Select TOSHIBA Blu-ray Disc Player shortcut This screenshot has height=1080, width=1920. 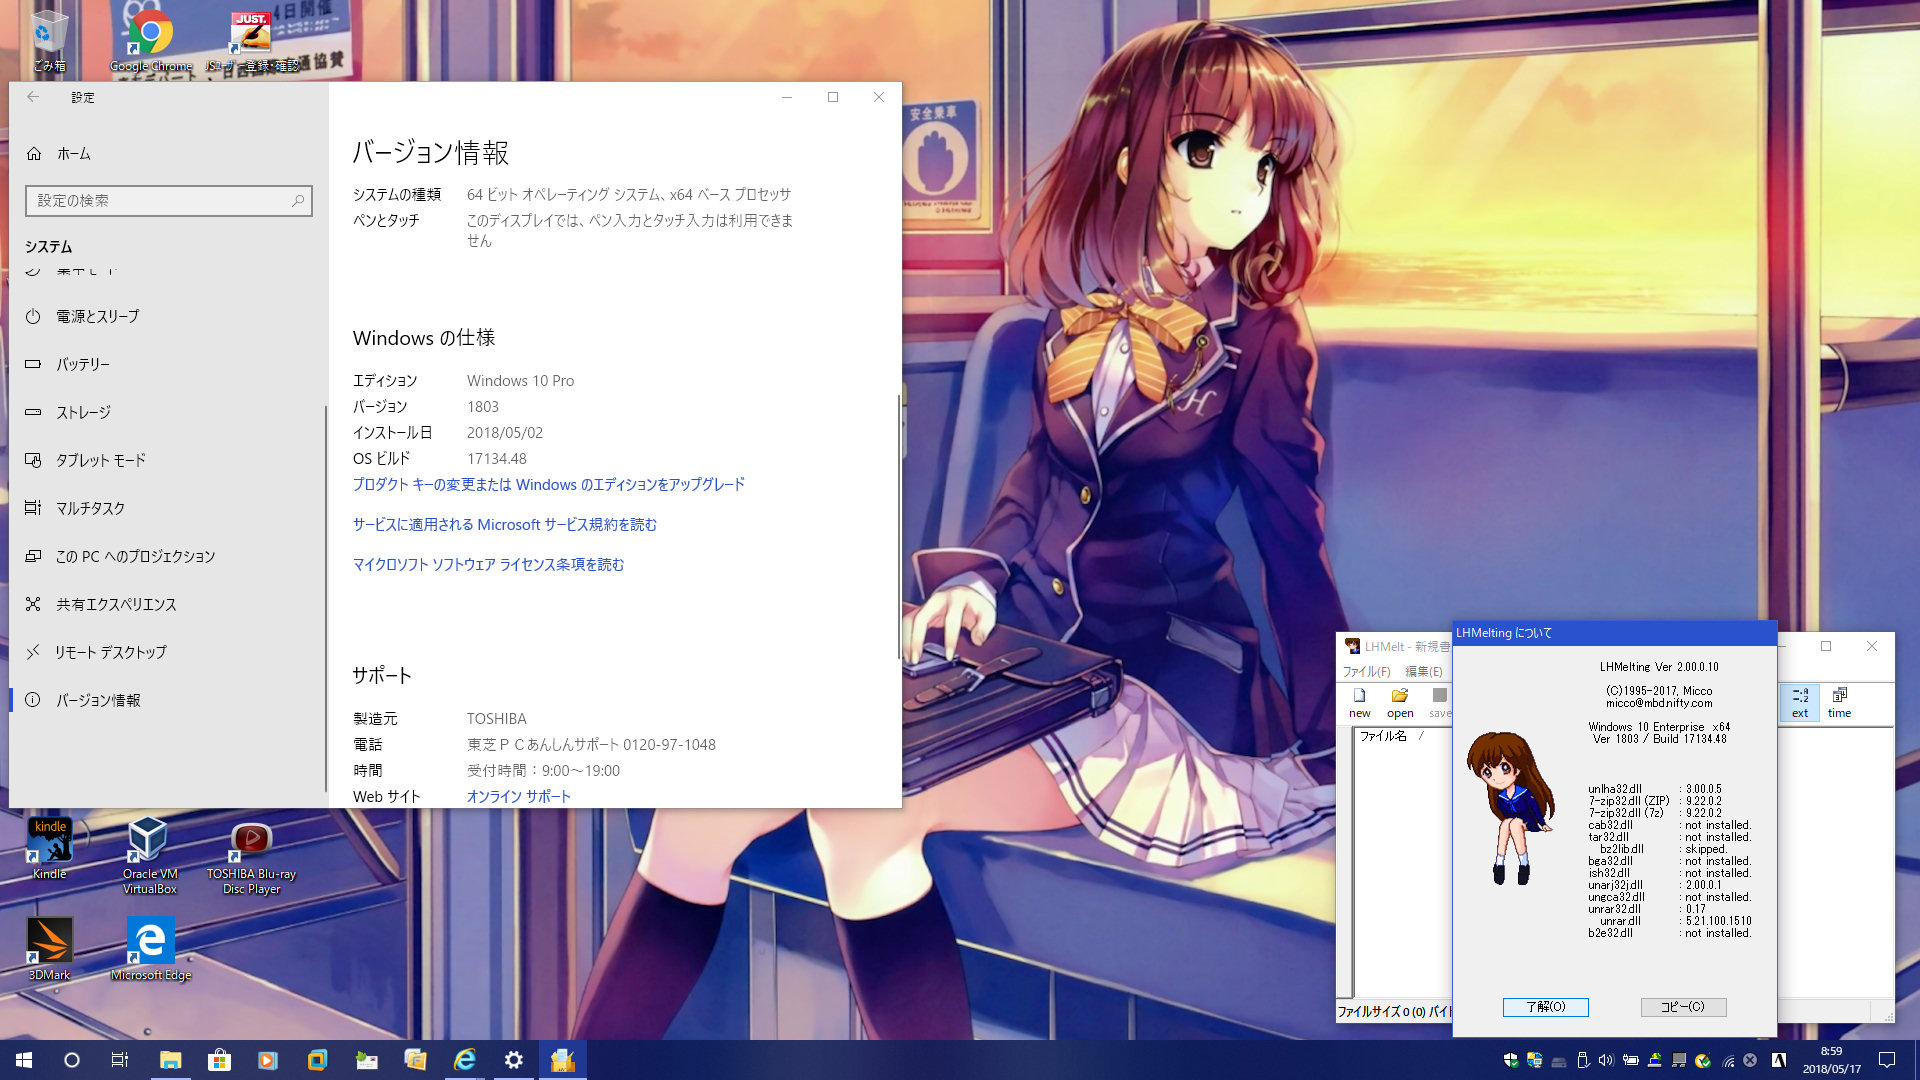point(251,858)
